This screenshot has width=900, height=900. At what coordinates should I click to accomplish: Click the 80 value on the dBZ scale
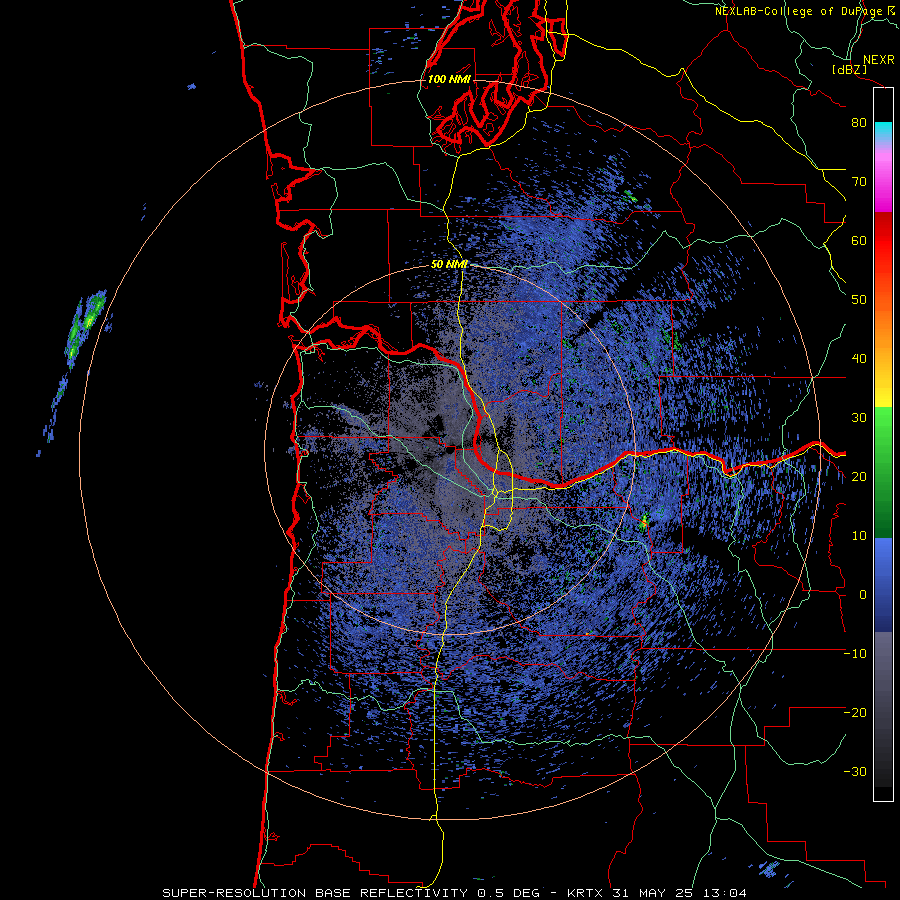(859, 123)
